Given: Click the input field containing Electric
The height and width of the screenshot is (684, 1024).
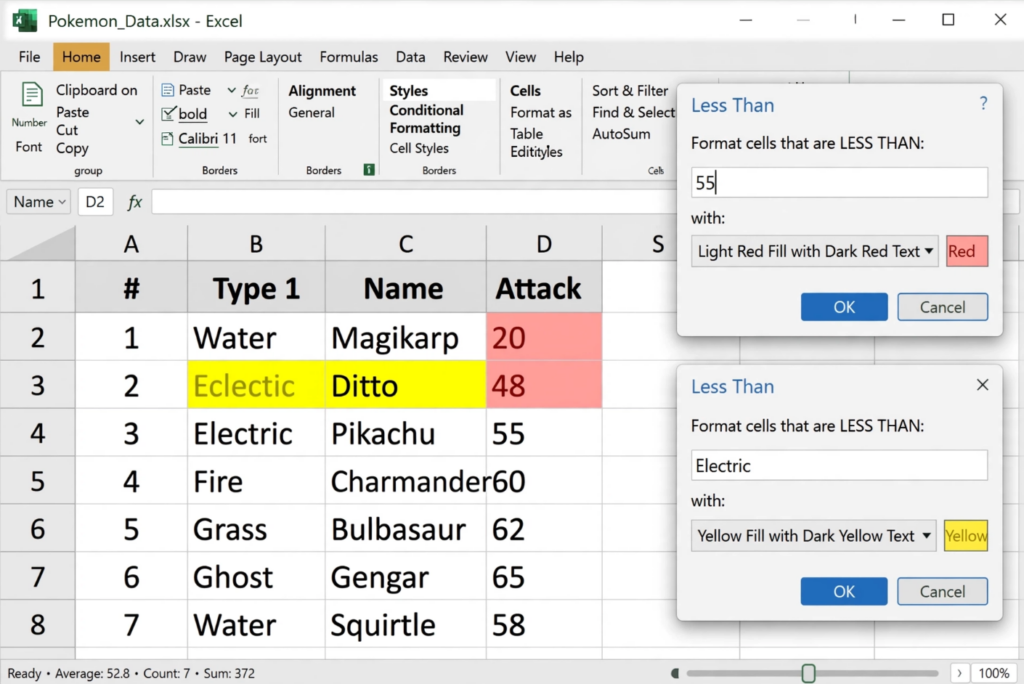Looking at the screenshot, I should click(x=839, y=465).
